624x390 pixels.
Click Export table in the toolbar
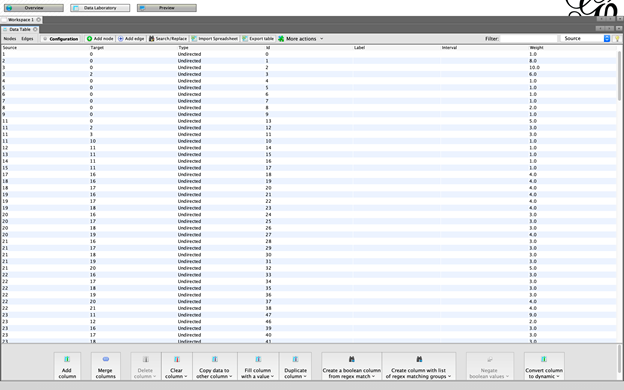(258, 39)
